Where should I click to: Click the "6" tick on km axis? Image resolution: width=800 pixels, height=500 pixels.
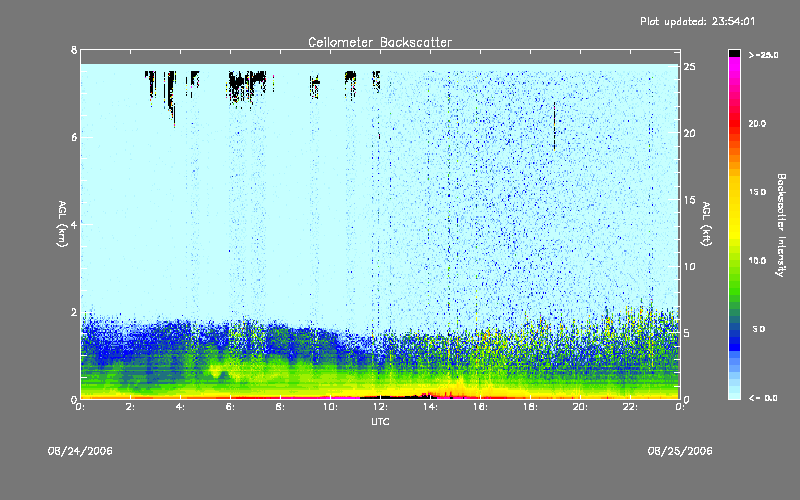[74, 137]
